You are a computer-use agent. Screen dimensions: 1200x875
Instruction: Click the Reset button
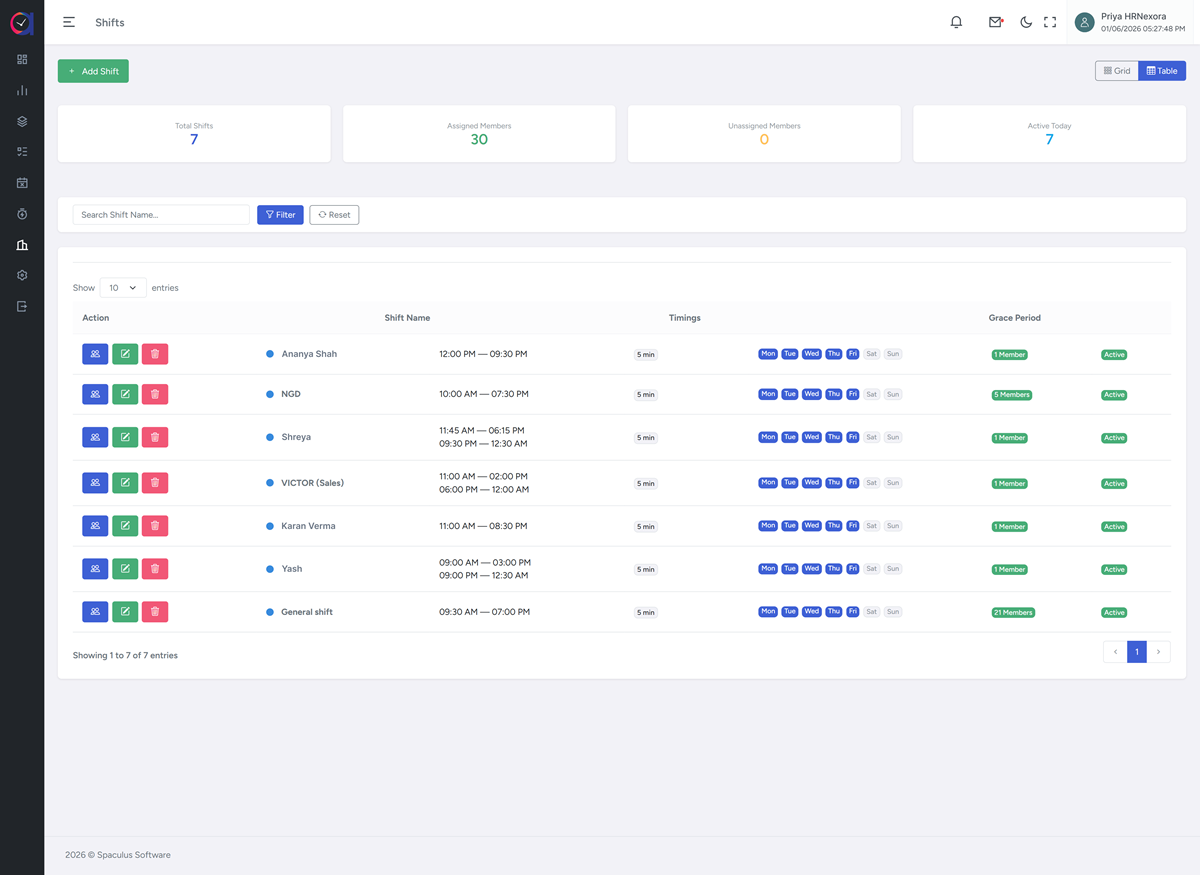(x=334, y=215)
